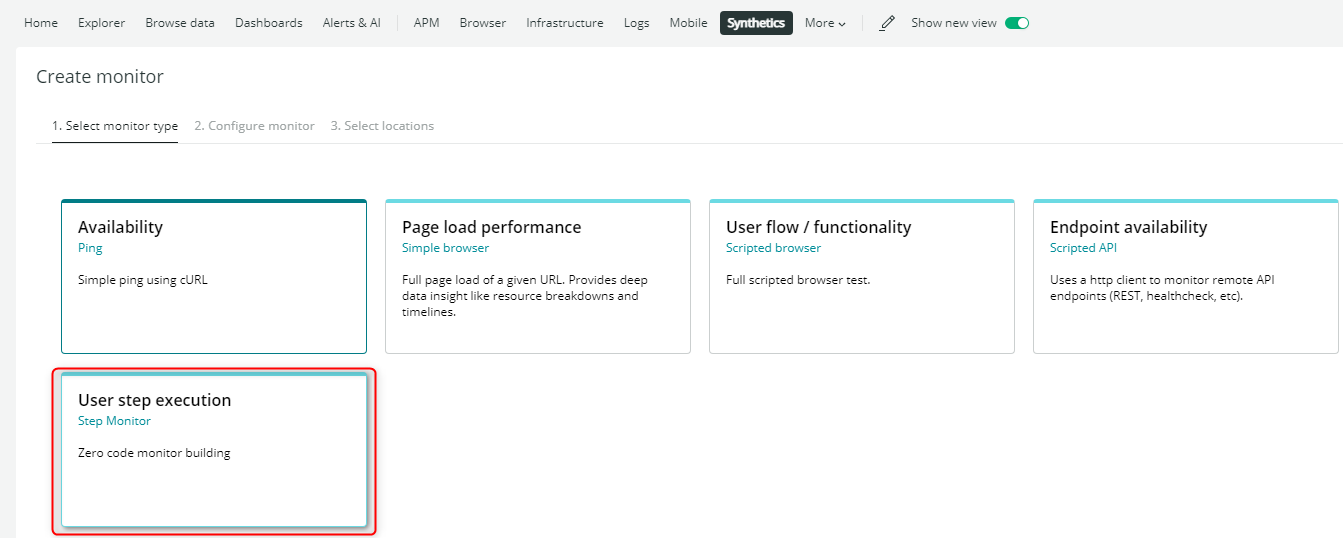1343x538 pixels.
Task: Open Browse data in top navigation
Action: point(180,23)
